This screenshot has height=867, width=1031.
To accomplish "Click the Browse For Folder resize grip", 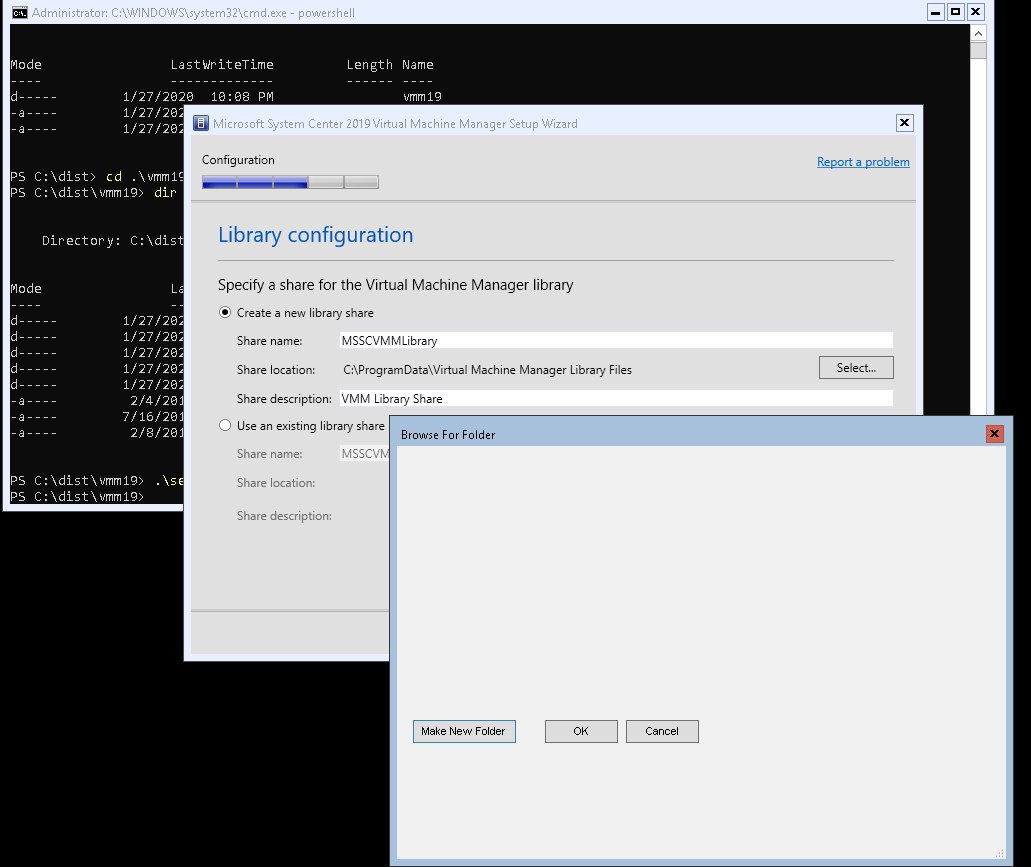I will (999, 853).
